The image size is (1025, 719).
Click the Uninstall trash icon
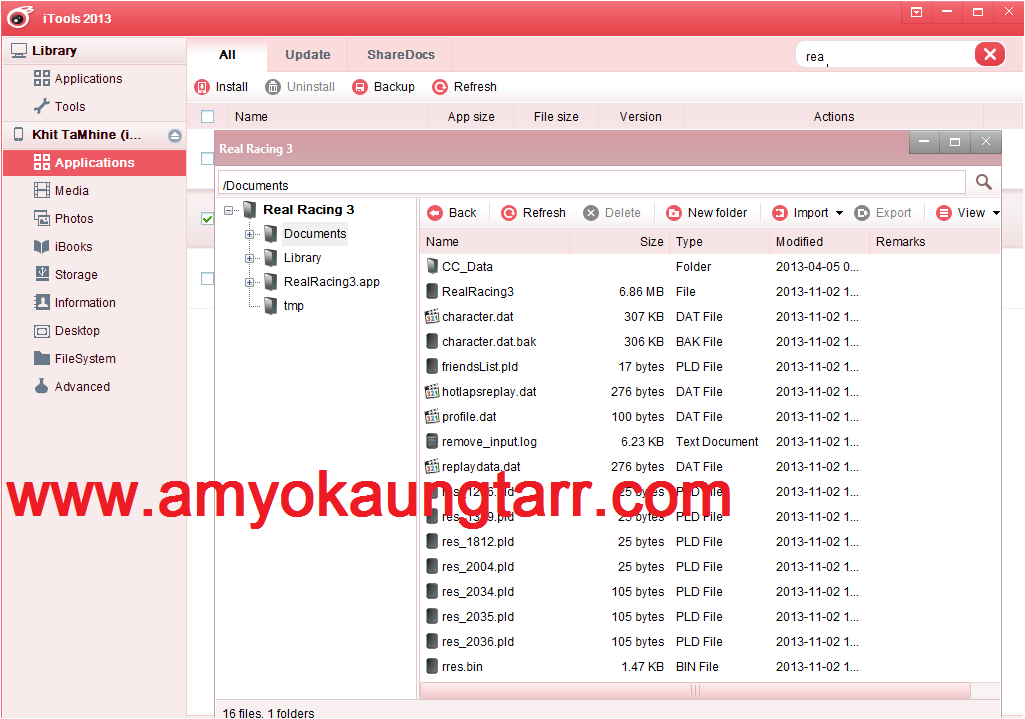coord(273,87)
